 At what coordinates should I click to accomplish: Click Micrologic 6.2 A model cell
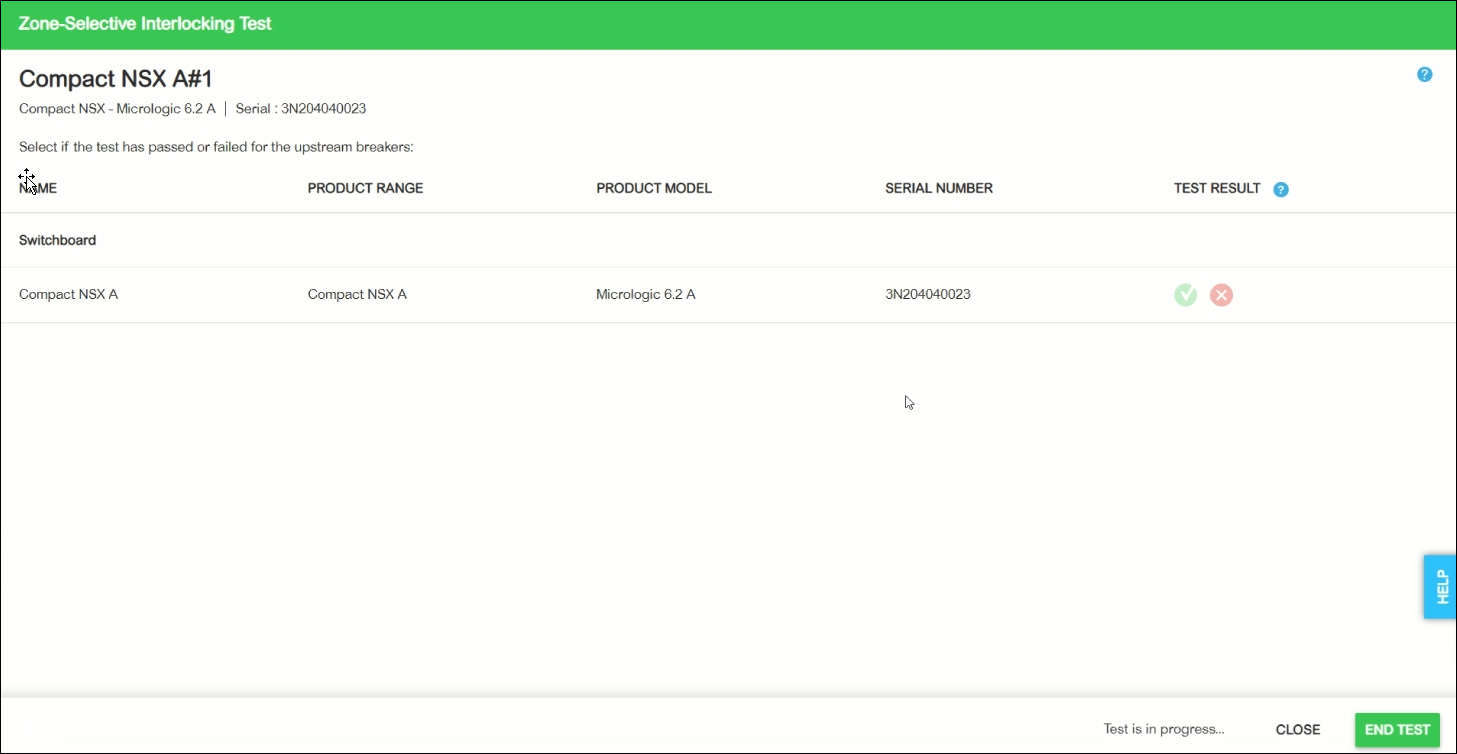click(645, 294)
